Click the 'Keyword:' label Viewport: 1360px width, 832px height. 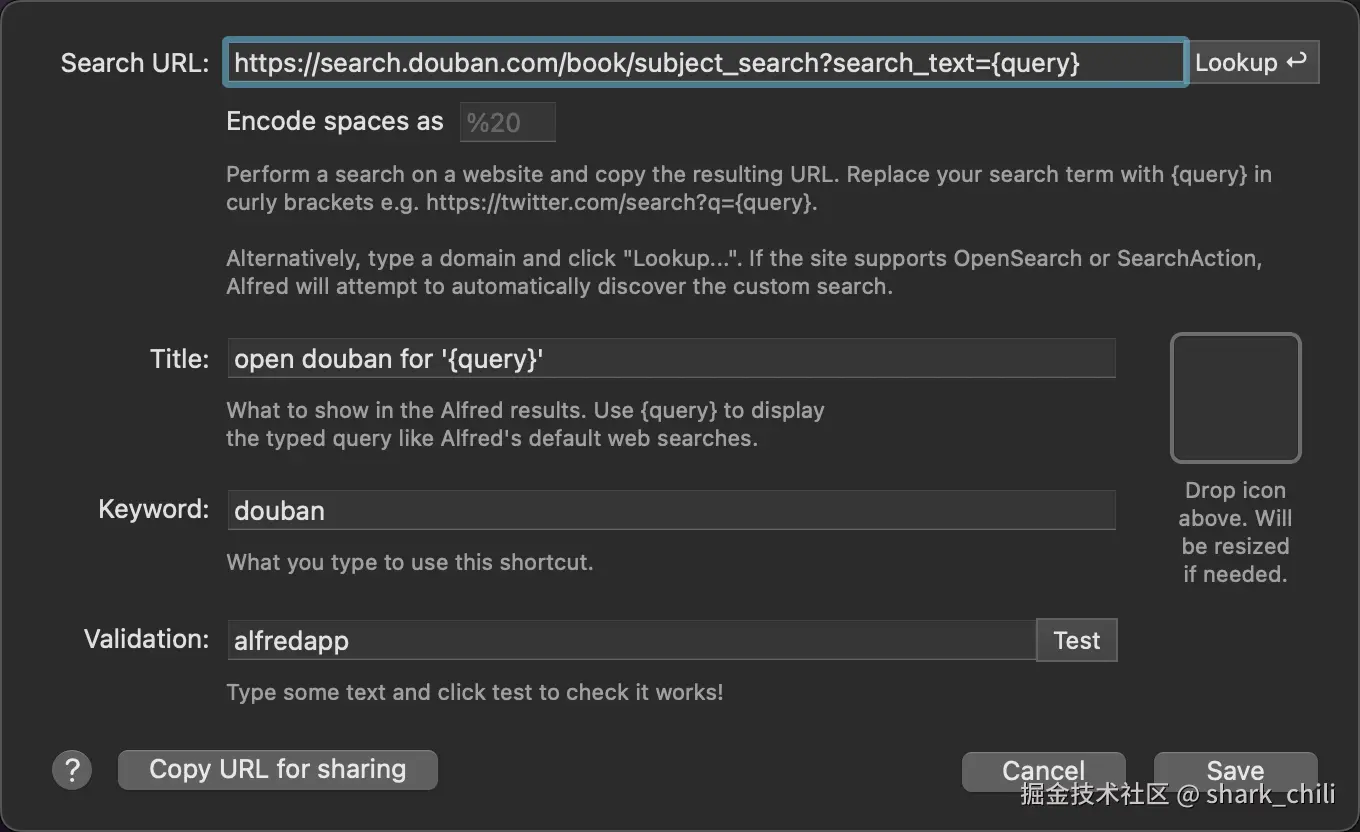point(154,509)
